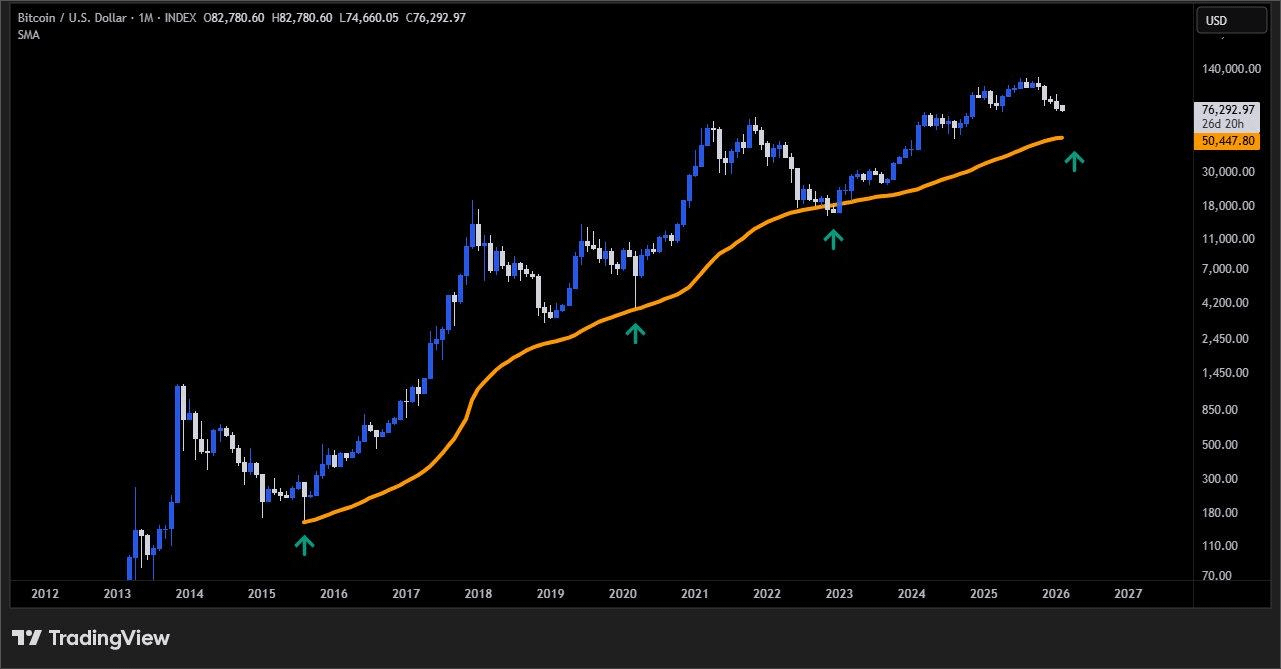This screenshot has width=1281, height=669.
Task: Click the 2023 label on time axis
Action: (x=839, y=594)
